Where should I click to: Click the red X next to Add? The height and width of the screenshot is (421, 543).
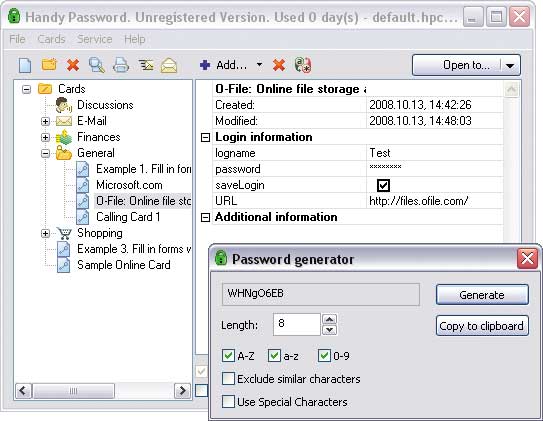(x=279, y=65)
